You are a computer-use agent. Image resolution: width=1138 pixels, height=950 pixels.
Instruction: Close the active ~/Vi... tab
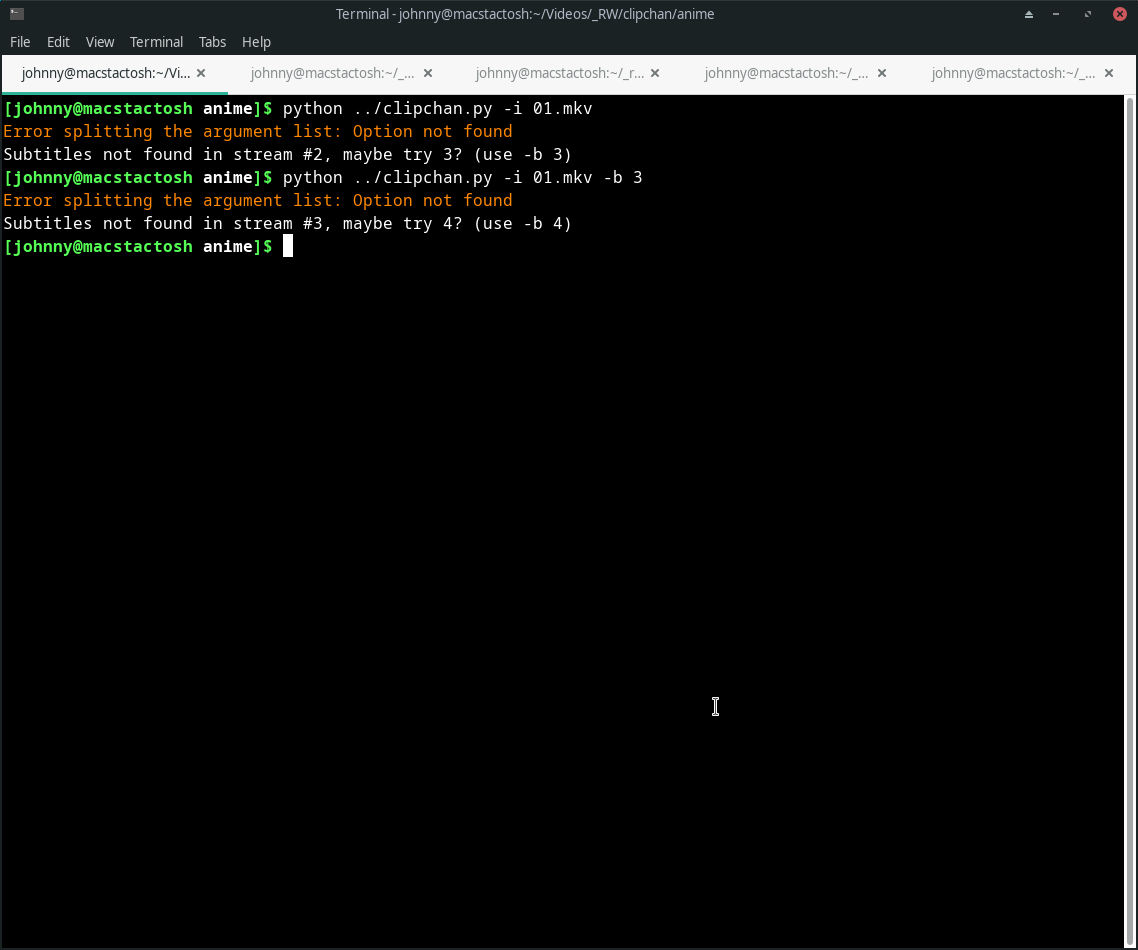click(201, 73)
